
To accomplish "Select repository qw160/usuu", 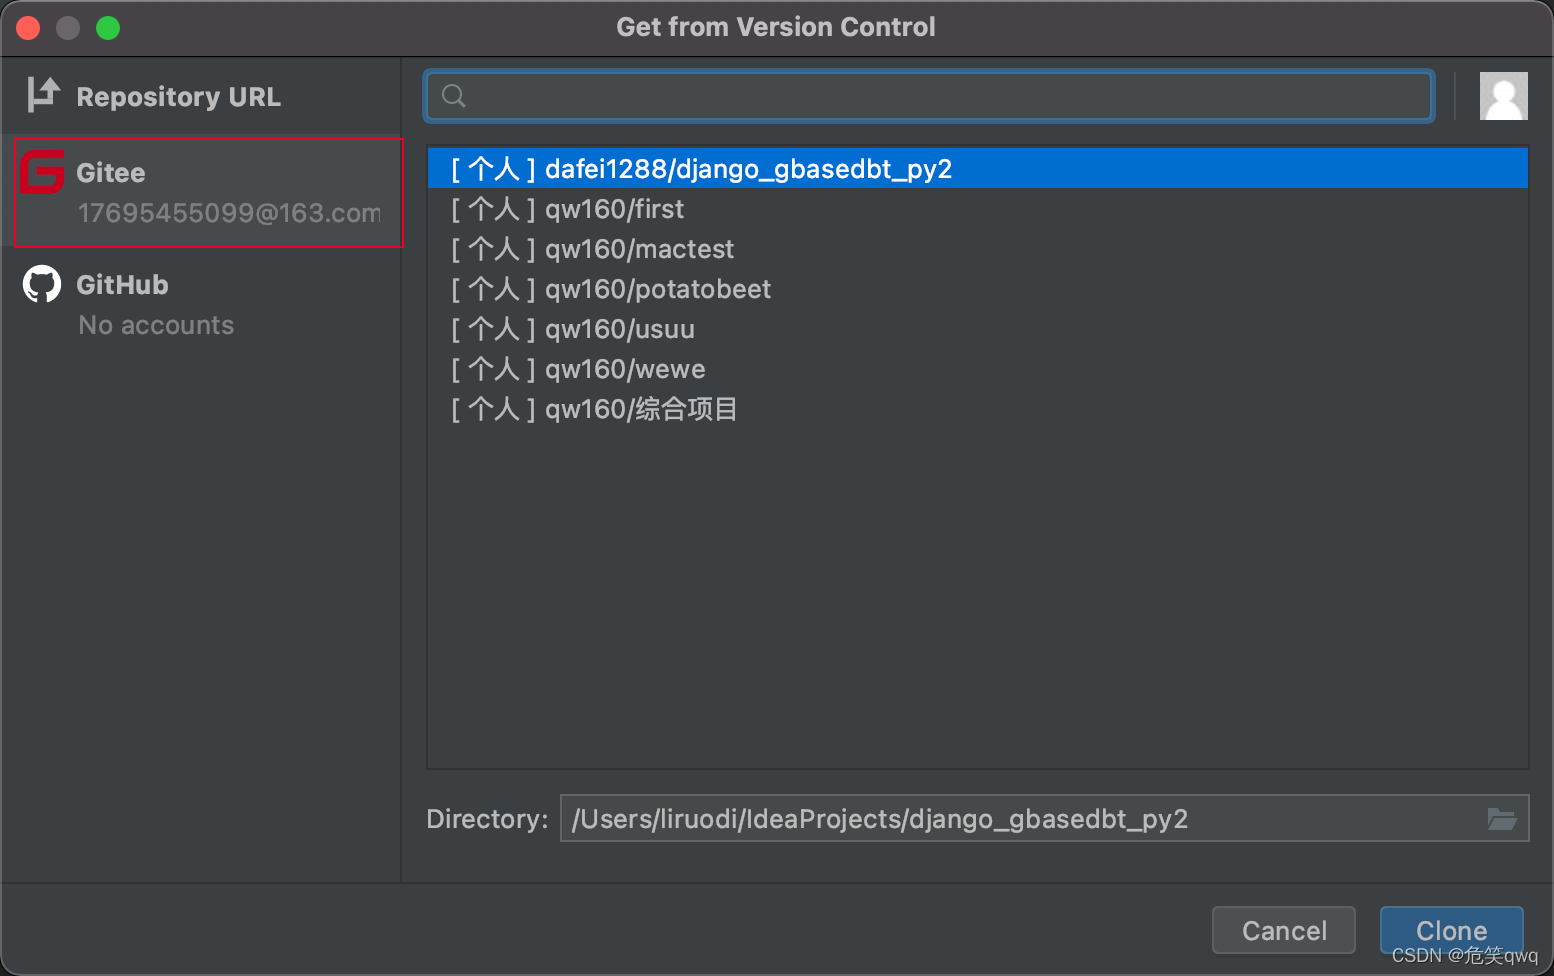I will (x=978, y=329).
